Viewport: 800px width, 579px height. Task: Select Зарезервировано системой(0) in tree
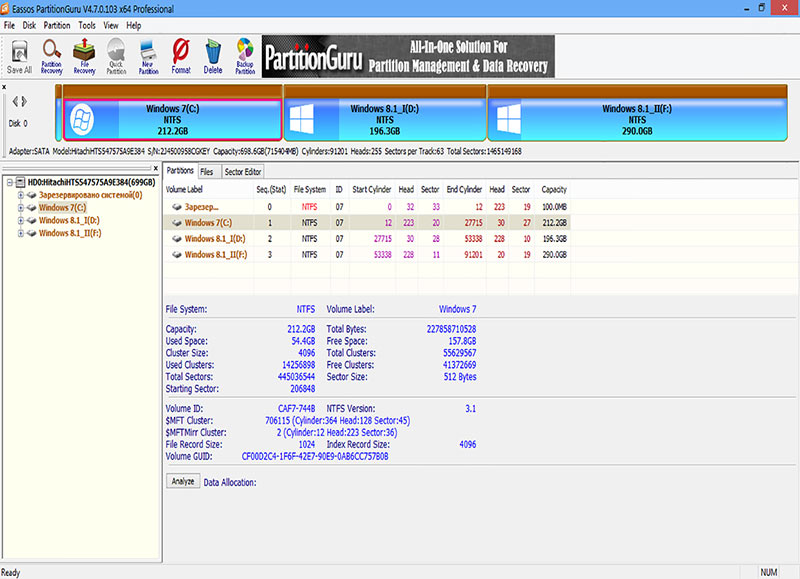click(91, 195)
